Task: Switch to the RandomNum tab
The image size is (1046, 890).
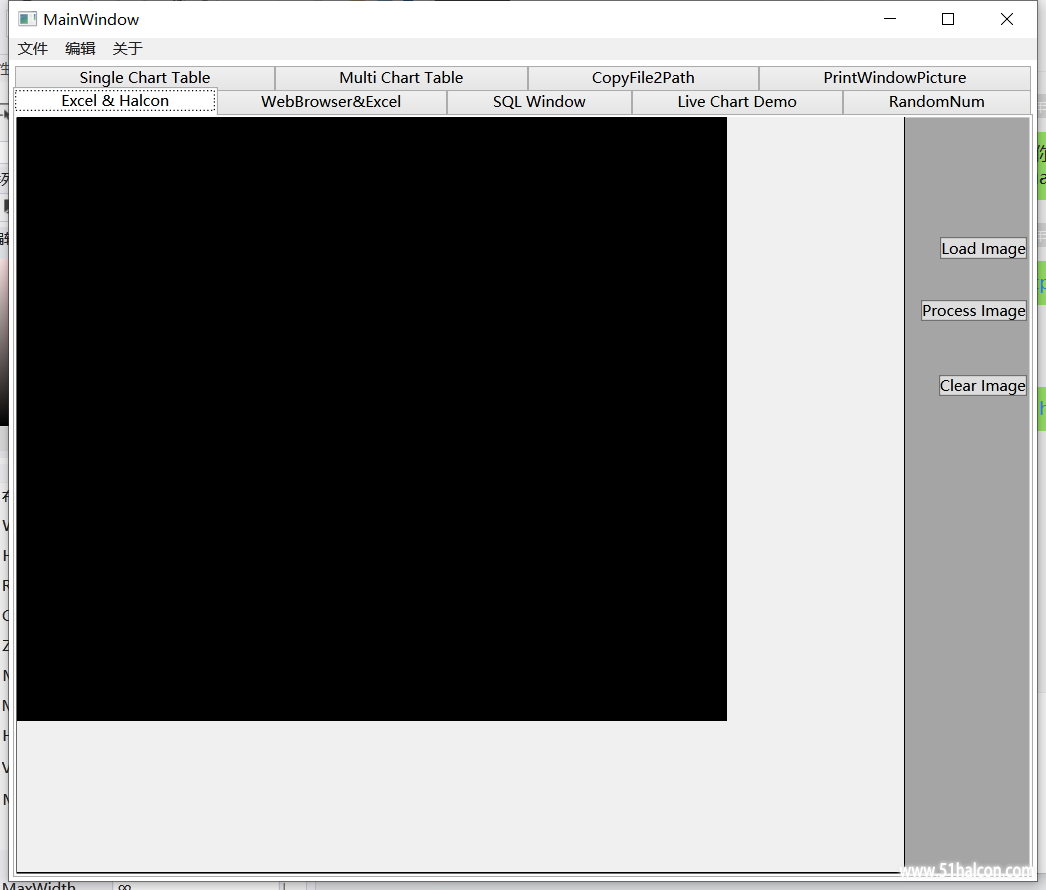Action: tap(937, 102)
